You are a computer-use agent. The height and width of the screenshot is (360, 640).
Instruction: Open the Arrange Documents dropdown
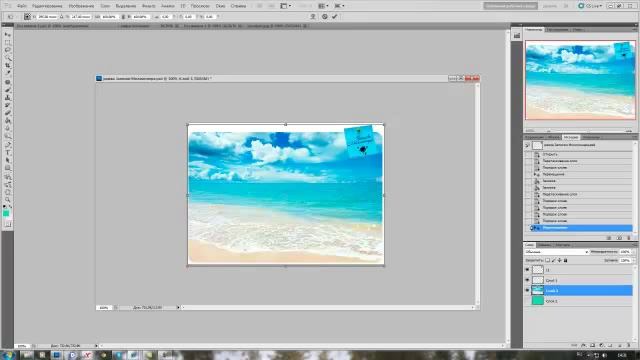(324, 6)
